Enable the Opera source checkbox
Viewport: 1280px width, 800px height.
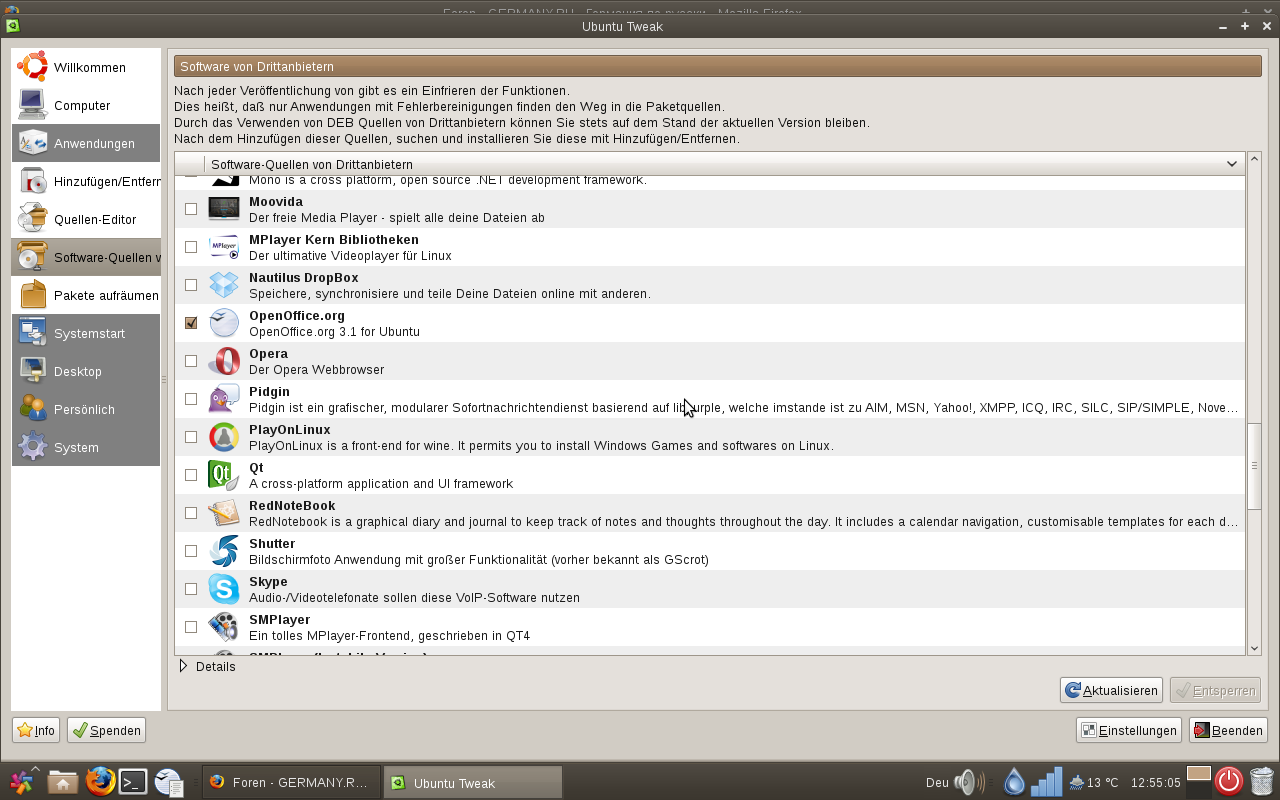(x=191, y=361)
